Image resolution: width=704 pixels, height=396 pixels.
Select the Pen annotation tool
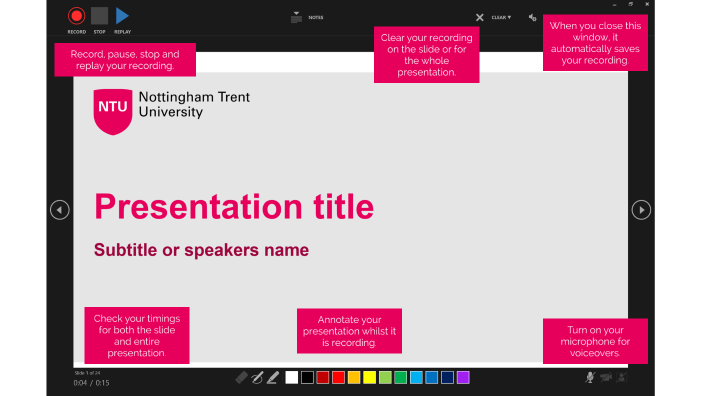tap(257, 378)
